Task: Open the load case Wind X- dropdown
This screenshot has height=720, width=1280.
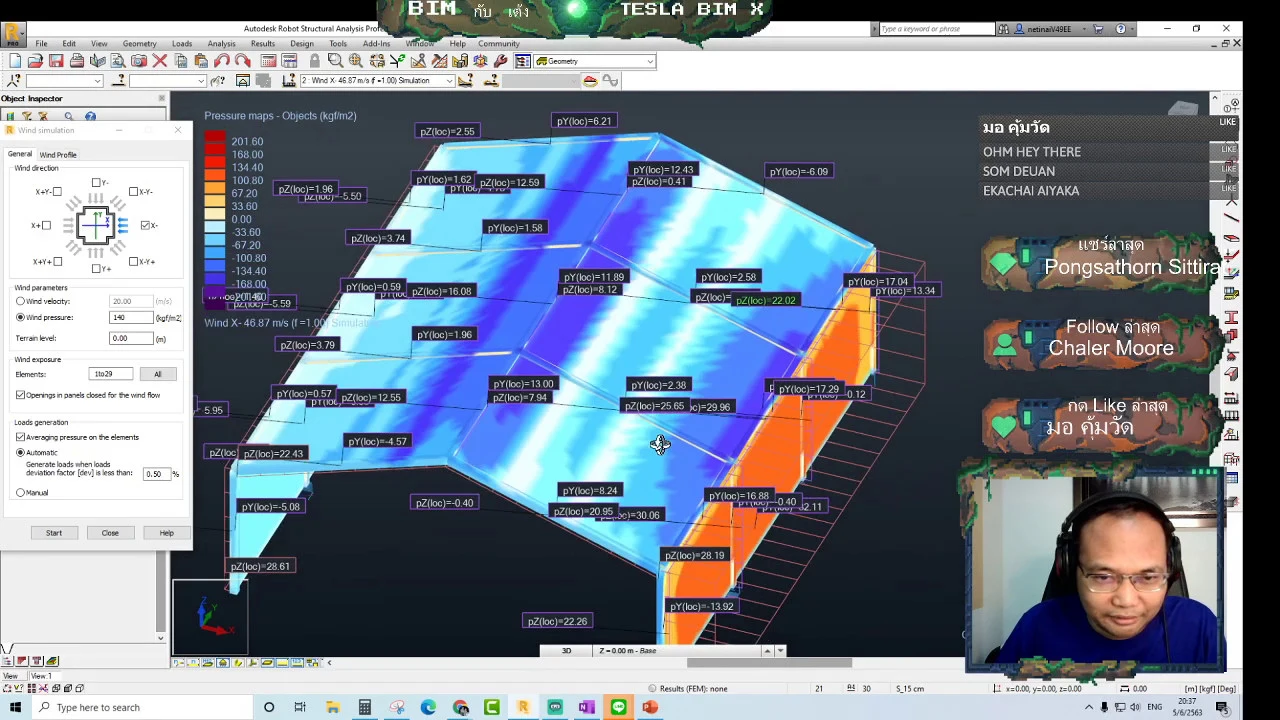Action: tap(450, 81)
